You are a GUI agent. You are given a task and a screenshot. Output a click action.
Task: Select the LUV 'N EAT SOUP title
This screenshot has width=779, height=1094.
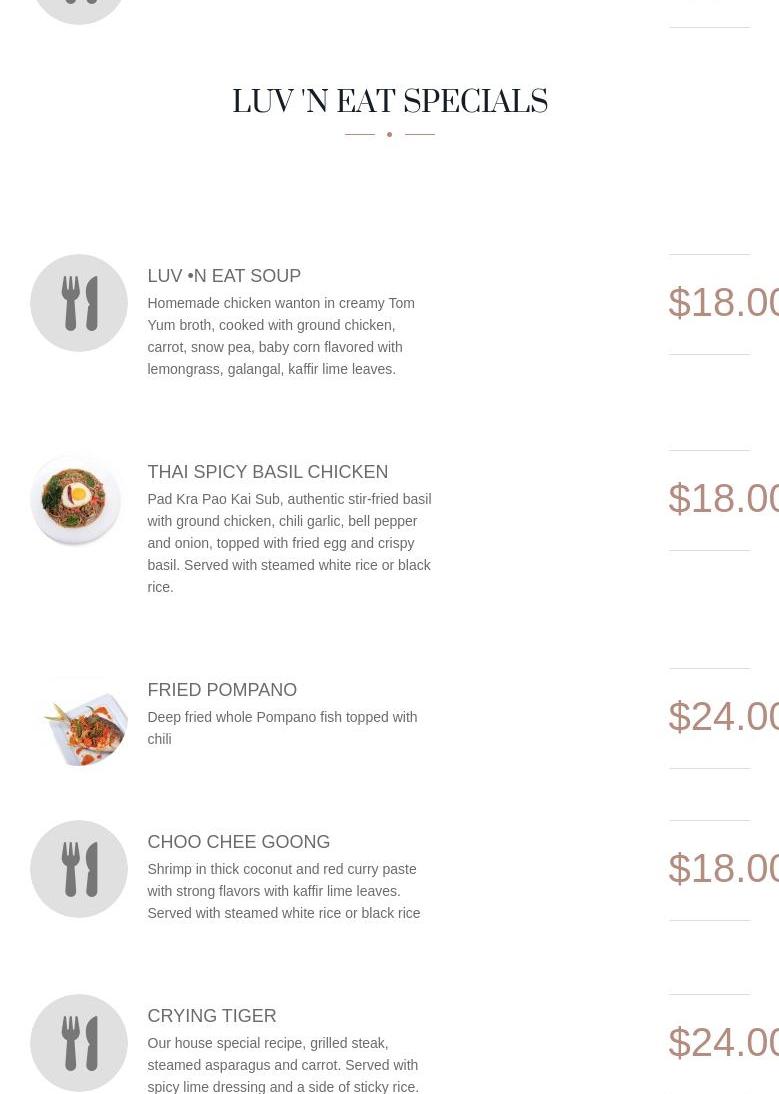click(x=224, y=276)
